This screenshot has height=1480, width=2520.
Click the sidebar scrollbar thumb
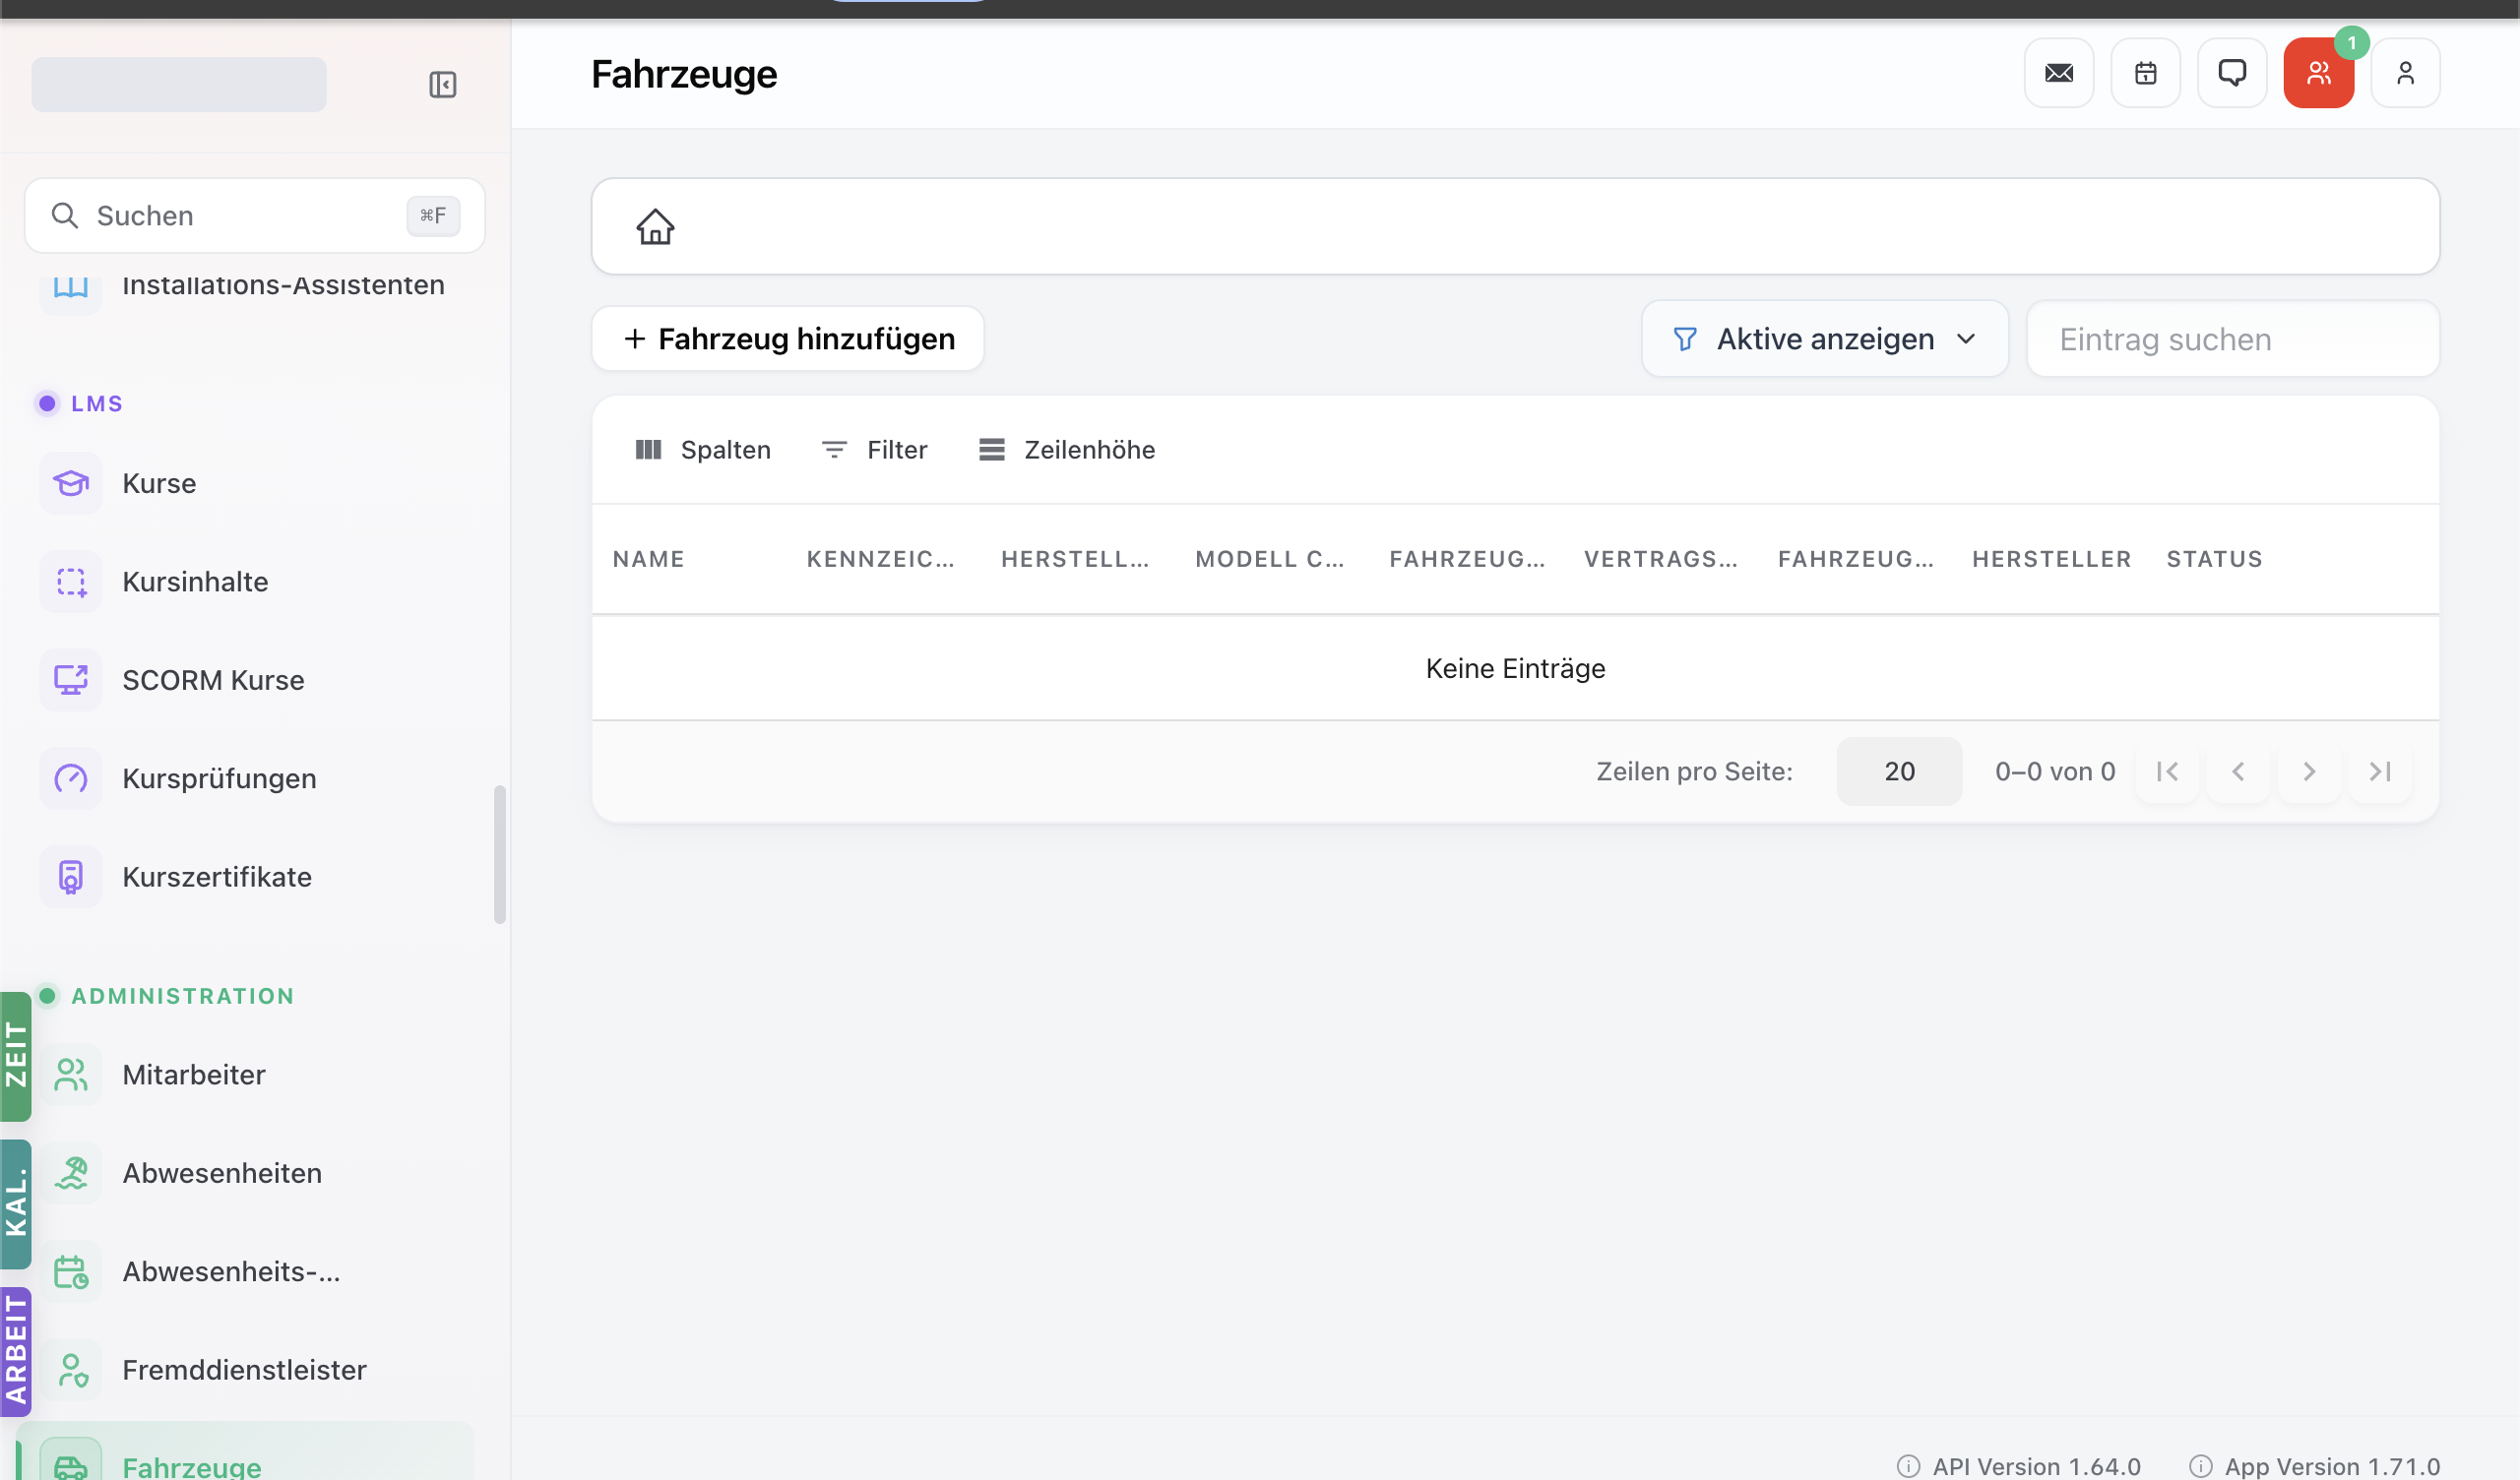point(500,855)
